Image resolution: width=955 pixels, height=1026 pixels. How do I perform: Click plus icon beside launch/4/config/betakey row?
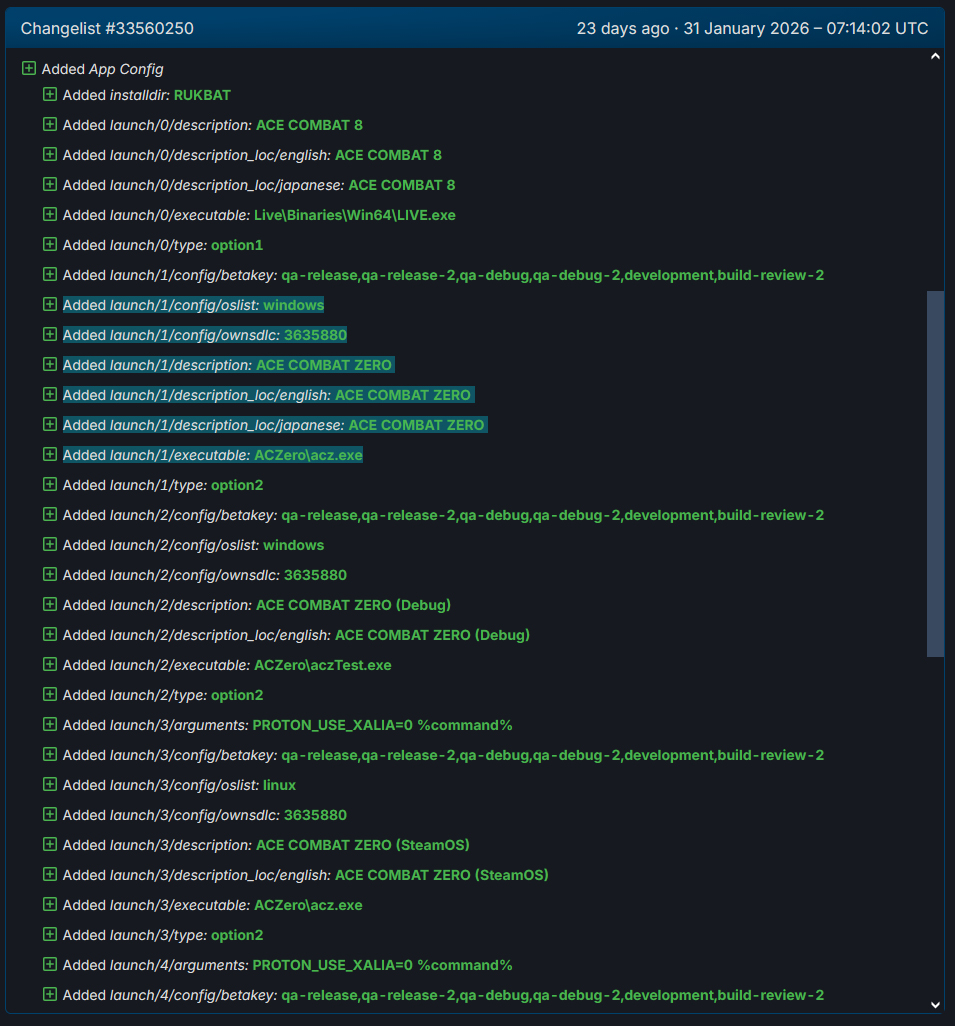click(x=50, y=994)
